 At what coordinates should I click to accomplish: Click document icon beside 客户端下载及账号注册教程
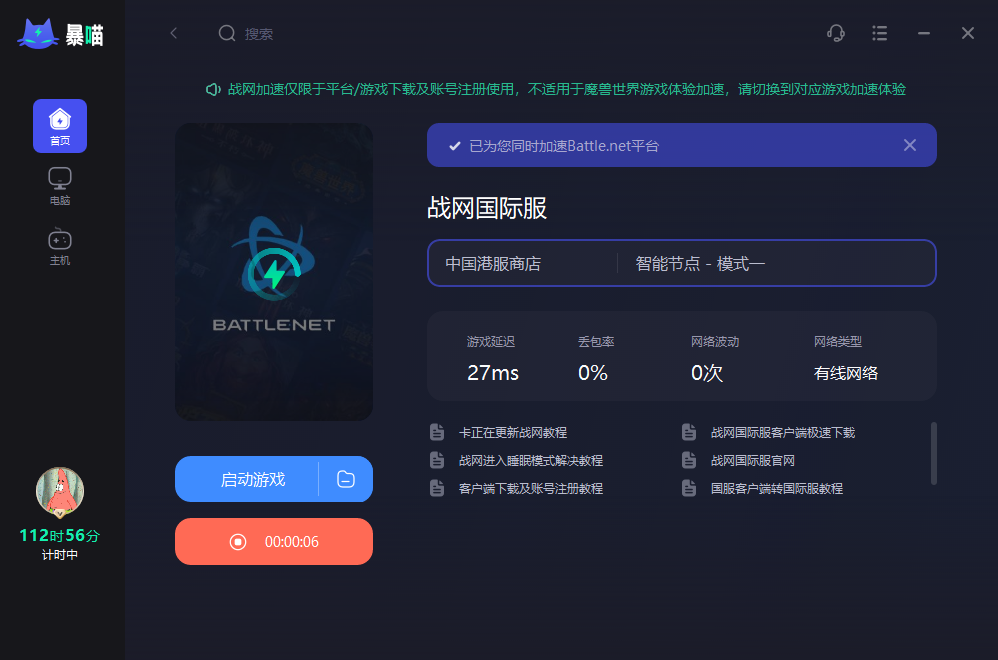point(437,488)
